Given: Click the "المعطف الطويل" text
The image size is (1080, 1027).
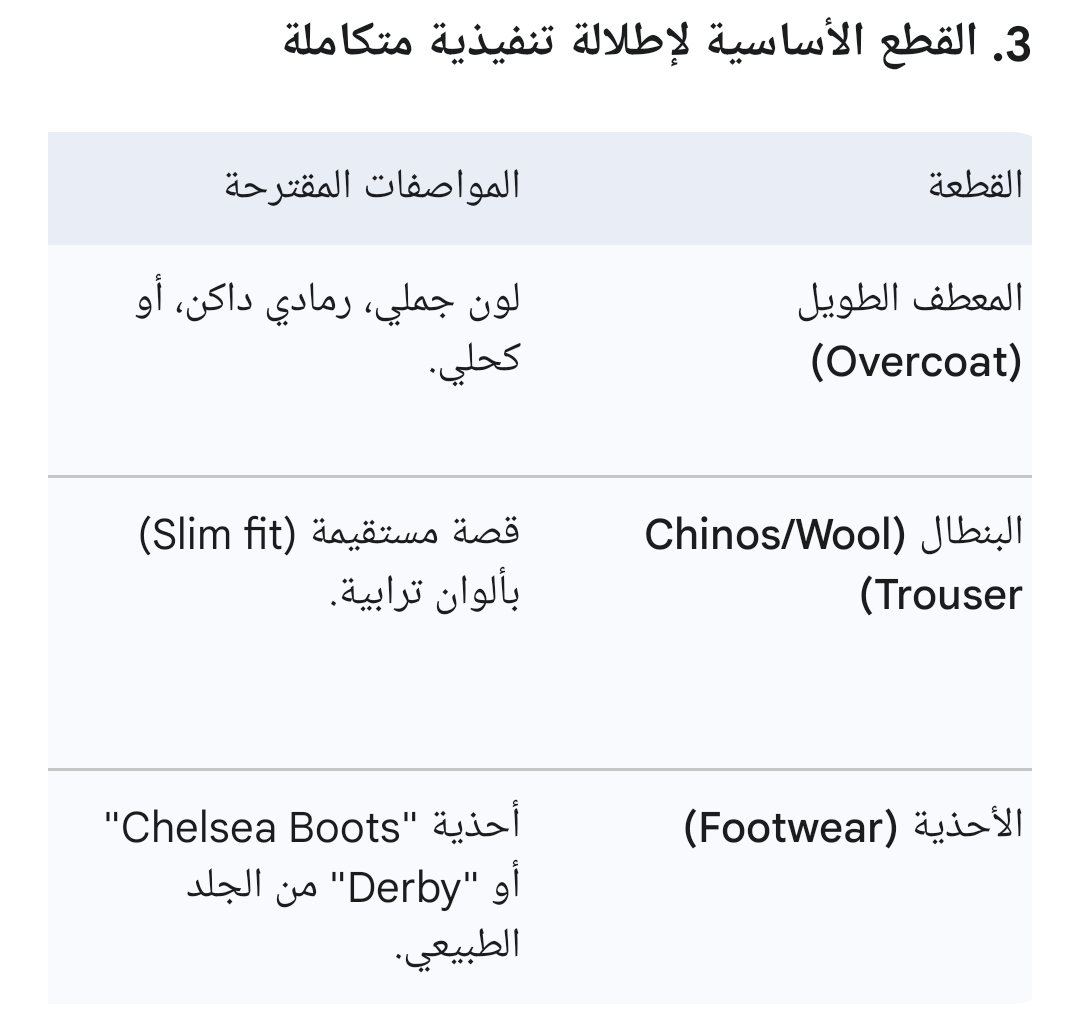Looking at the screenshot, I should (910, 300).
